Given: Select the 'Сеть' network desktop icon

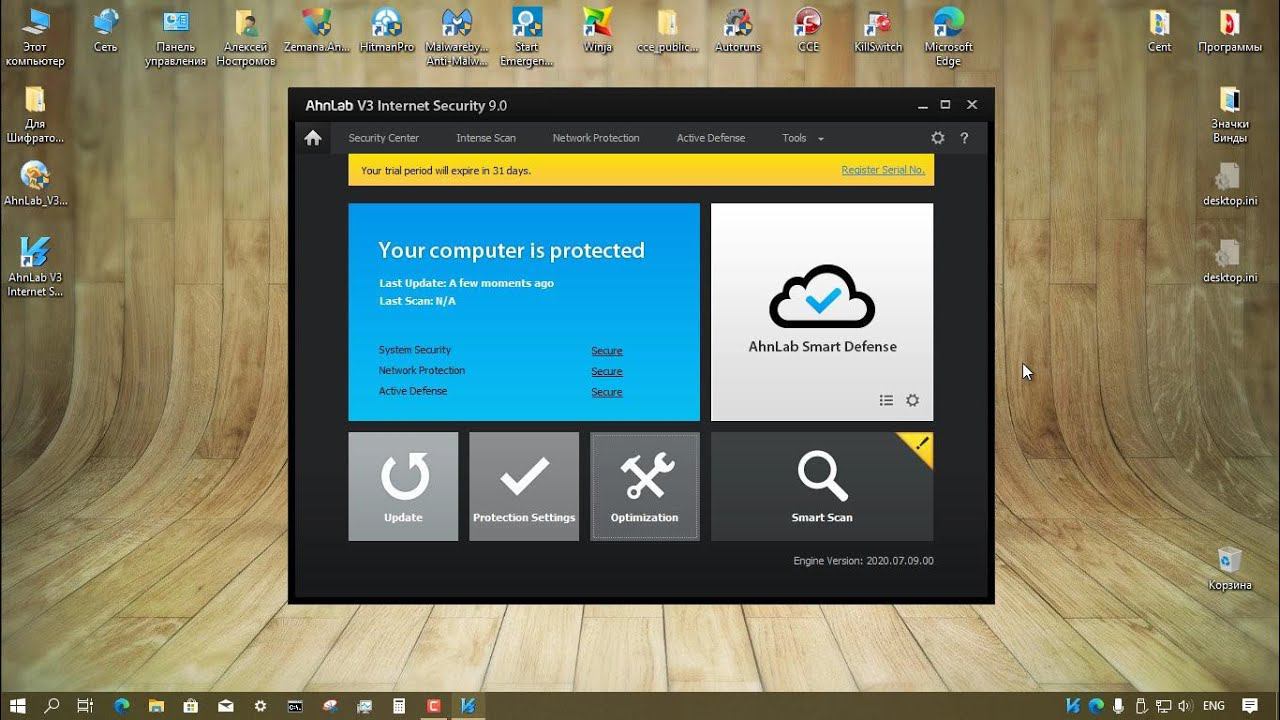Looking at the screenshot, I should (105, 32).
